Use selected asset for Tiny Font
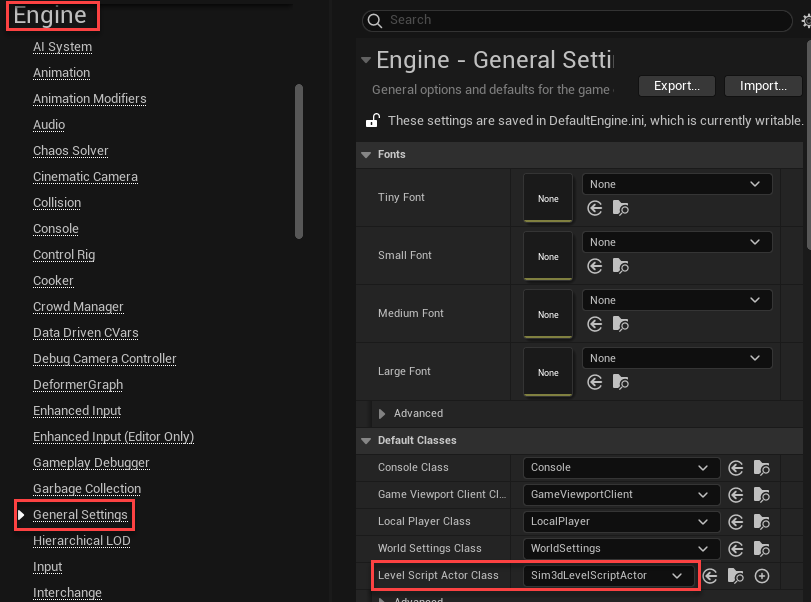The width and height of the screenshot is (811, 602). pos(595,208)
